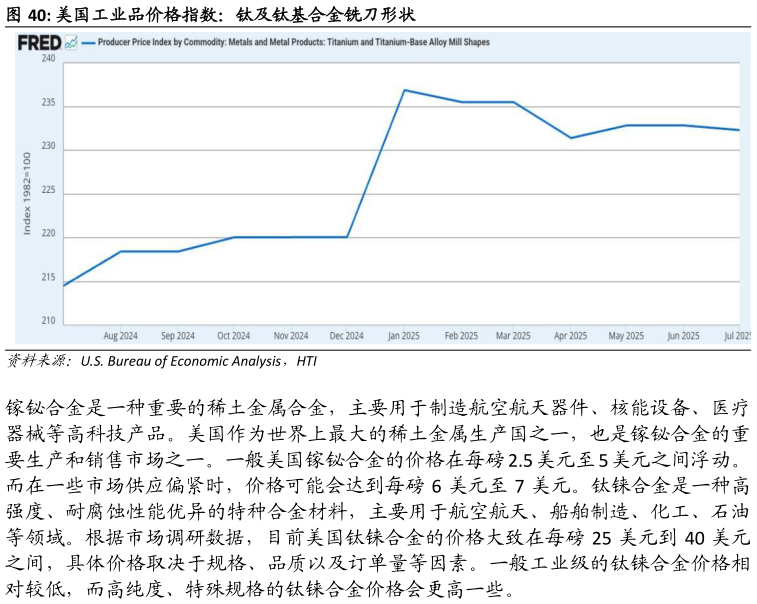This screenshot has height=604, width=757.
Task: Click the 220 y-axis tick label
Action: pyautogui.click(x=48, y=237)
